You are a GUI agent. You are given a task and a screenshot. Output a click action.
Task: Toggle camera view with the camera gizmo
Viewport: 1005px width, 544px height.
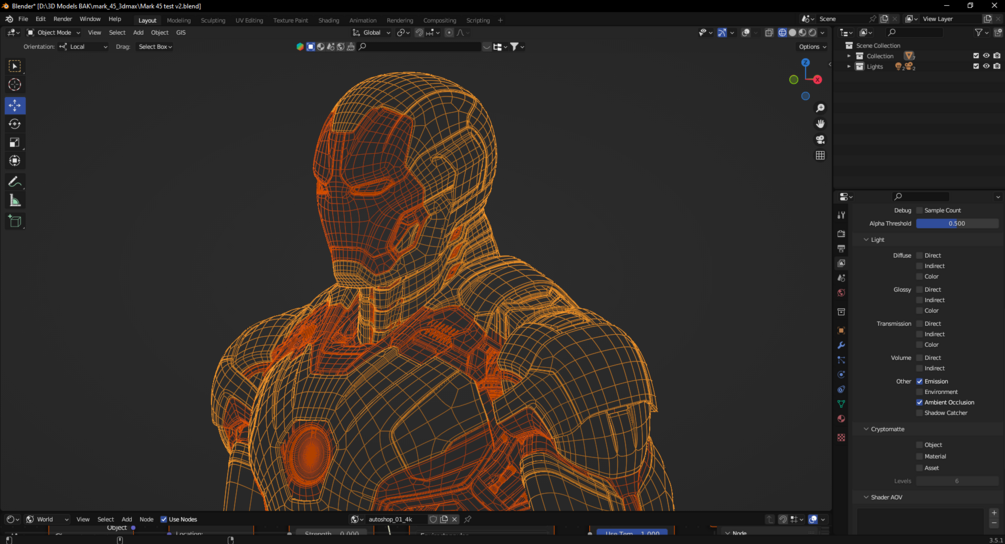pyautogui.click(x=820, y=140)
